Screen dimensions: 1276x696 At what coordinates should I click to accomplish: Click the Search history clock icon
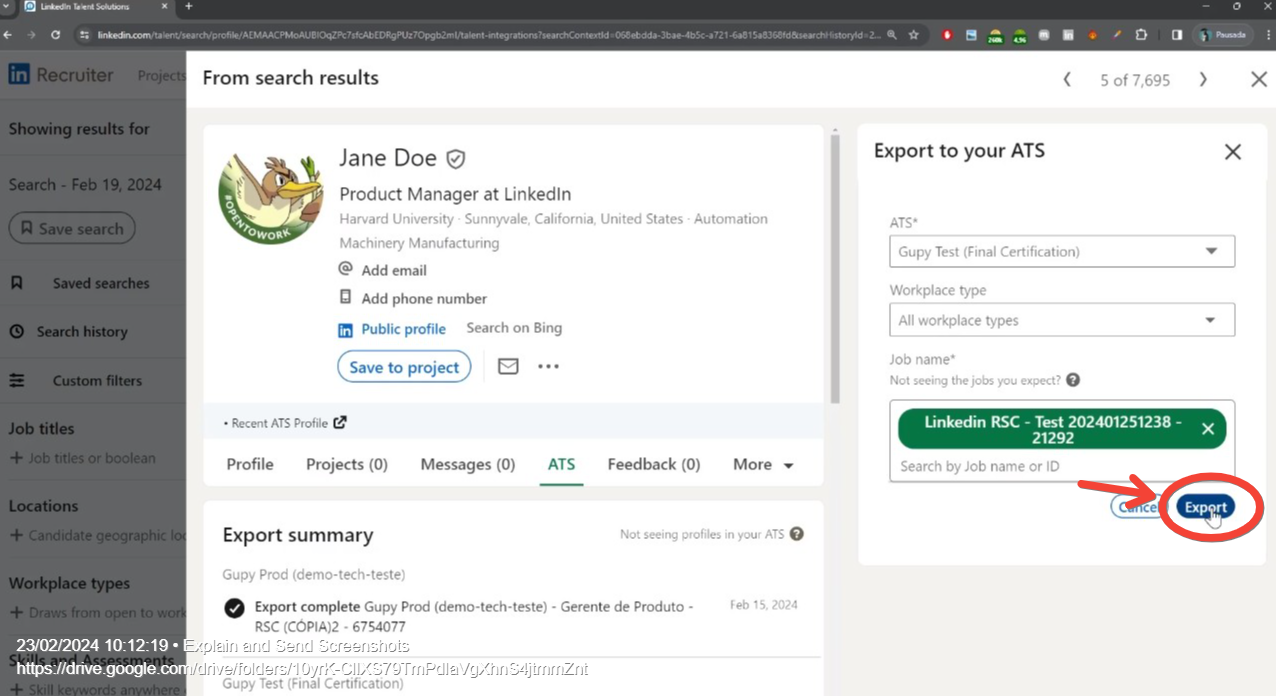tap(17, 331)
